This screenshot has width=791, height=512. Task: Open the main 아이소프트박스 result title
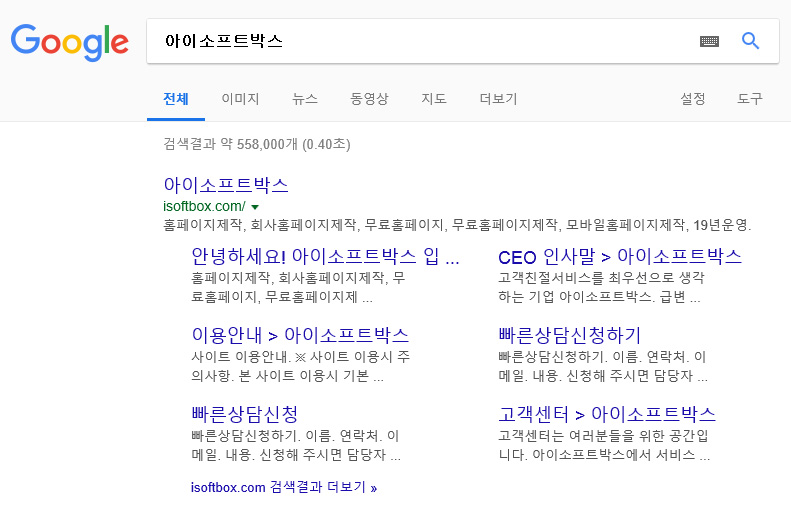[225, 185]
